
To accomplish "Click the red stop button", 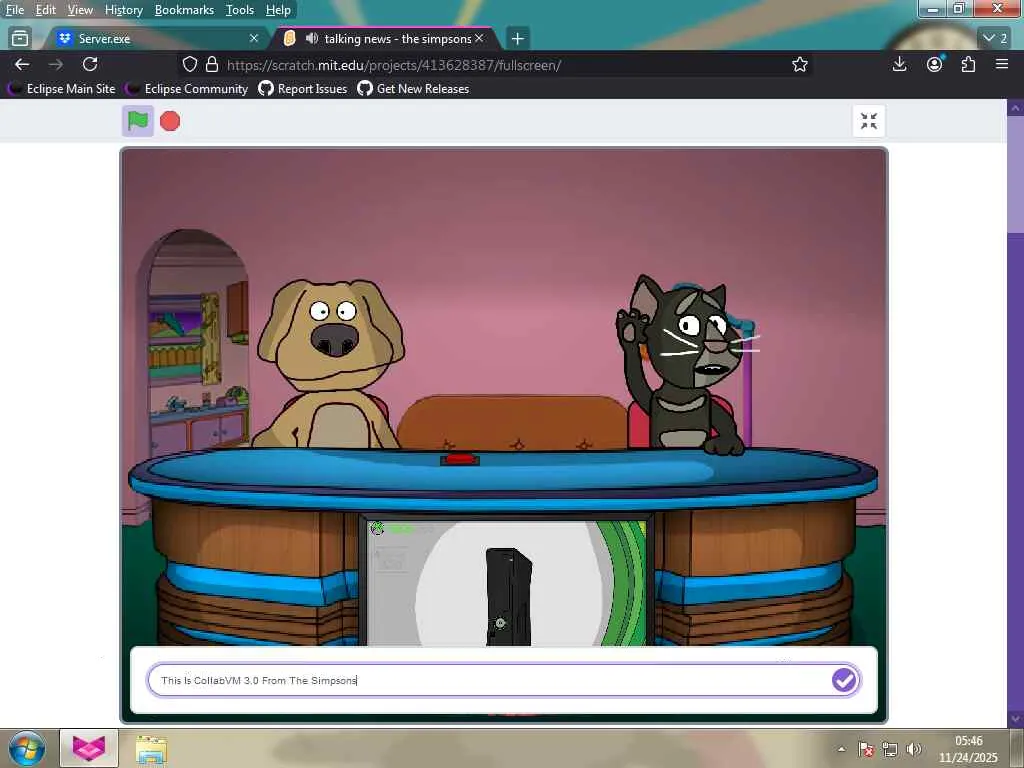I will pyautogui.click(x=170, y=121).
